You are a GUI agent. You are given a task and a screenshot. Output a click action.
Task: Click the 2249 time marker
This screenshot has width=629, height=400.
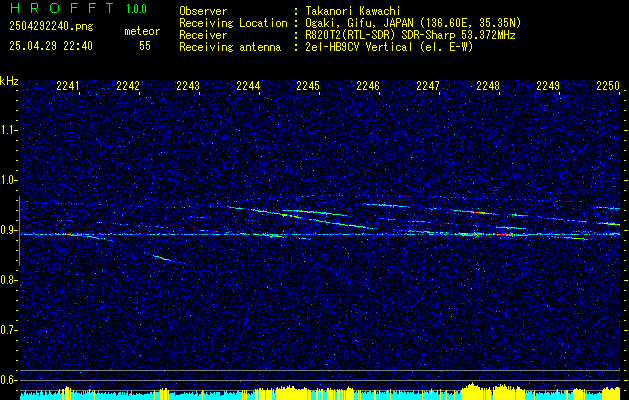(x=548, y=85)
